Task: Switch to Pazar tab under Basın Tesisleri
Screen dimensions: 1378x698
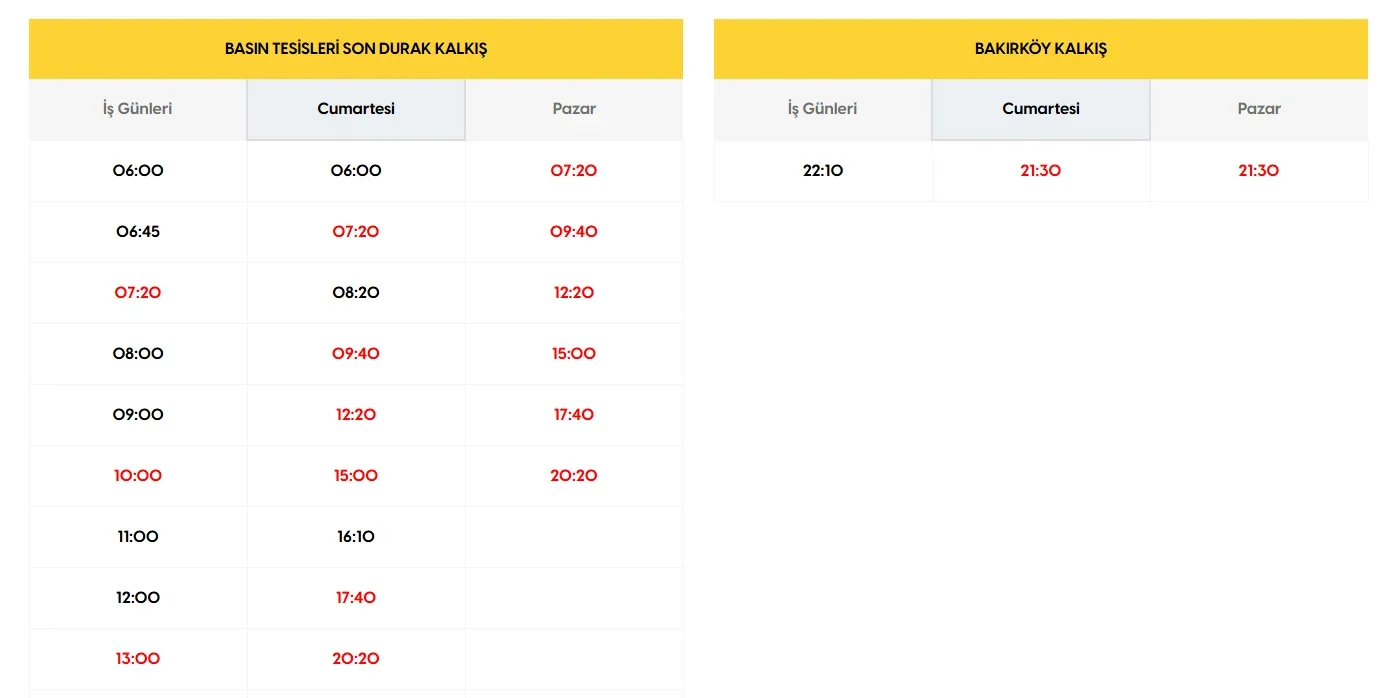Action: [574, 109]
